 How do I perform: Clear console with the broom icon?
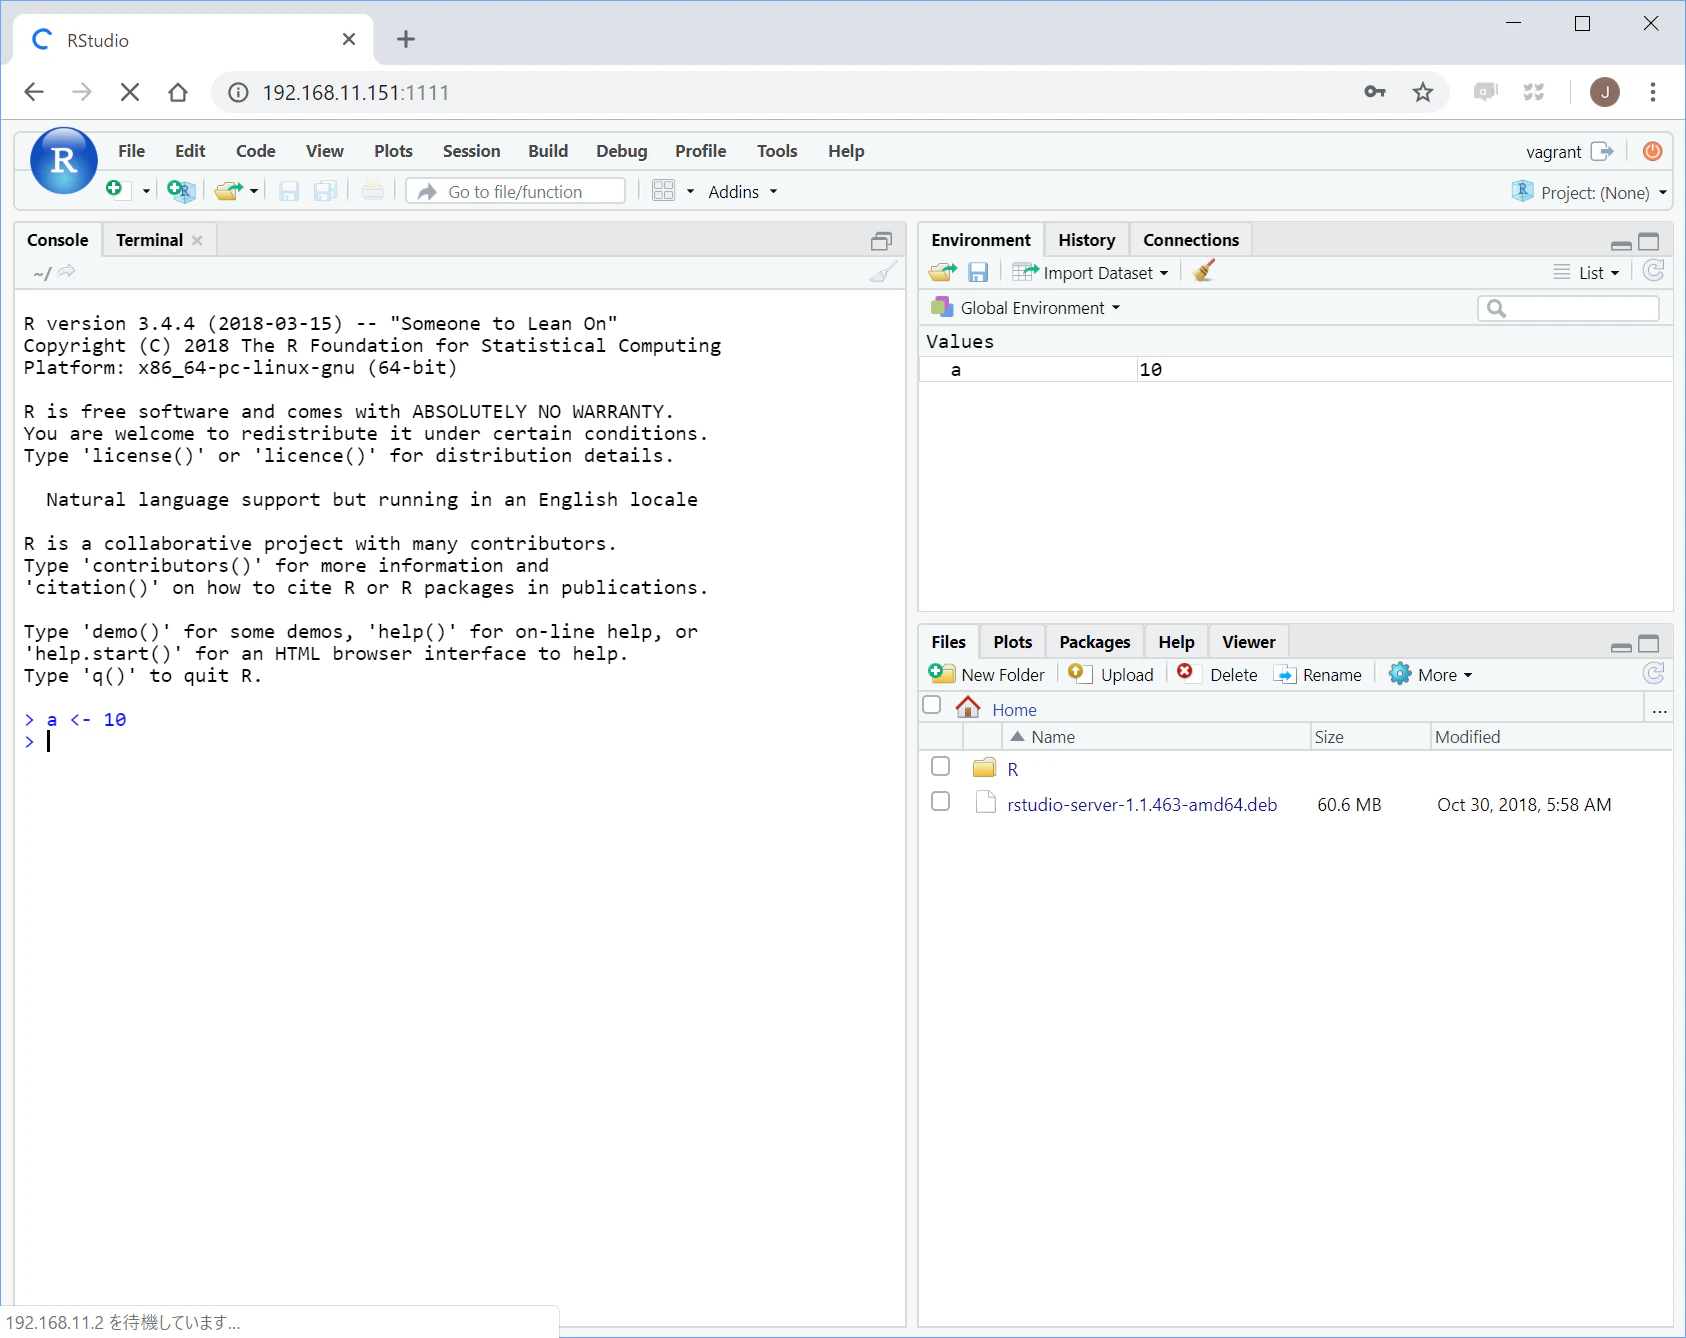click(882, 272)
